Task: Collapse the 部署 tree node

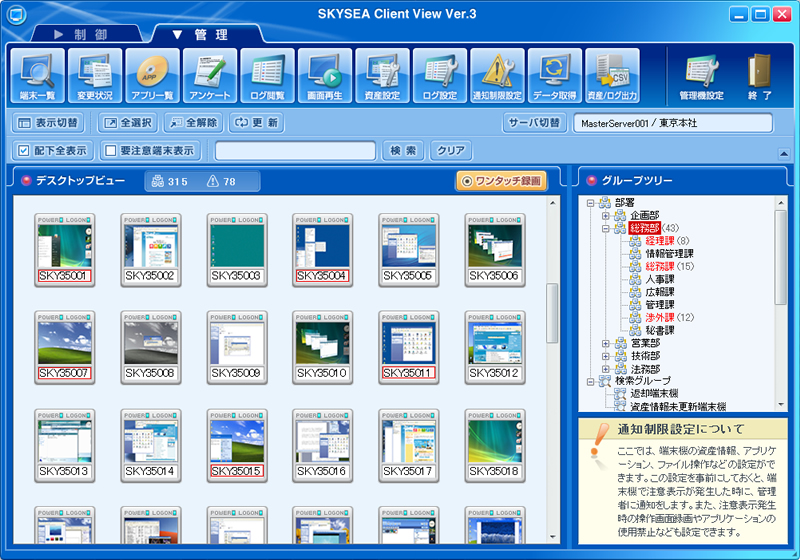Action: click(590, 203)
